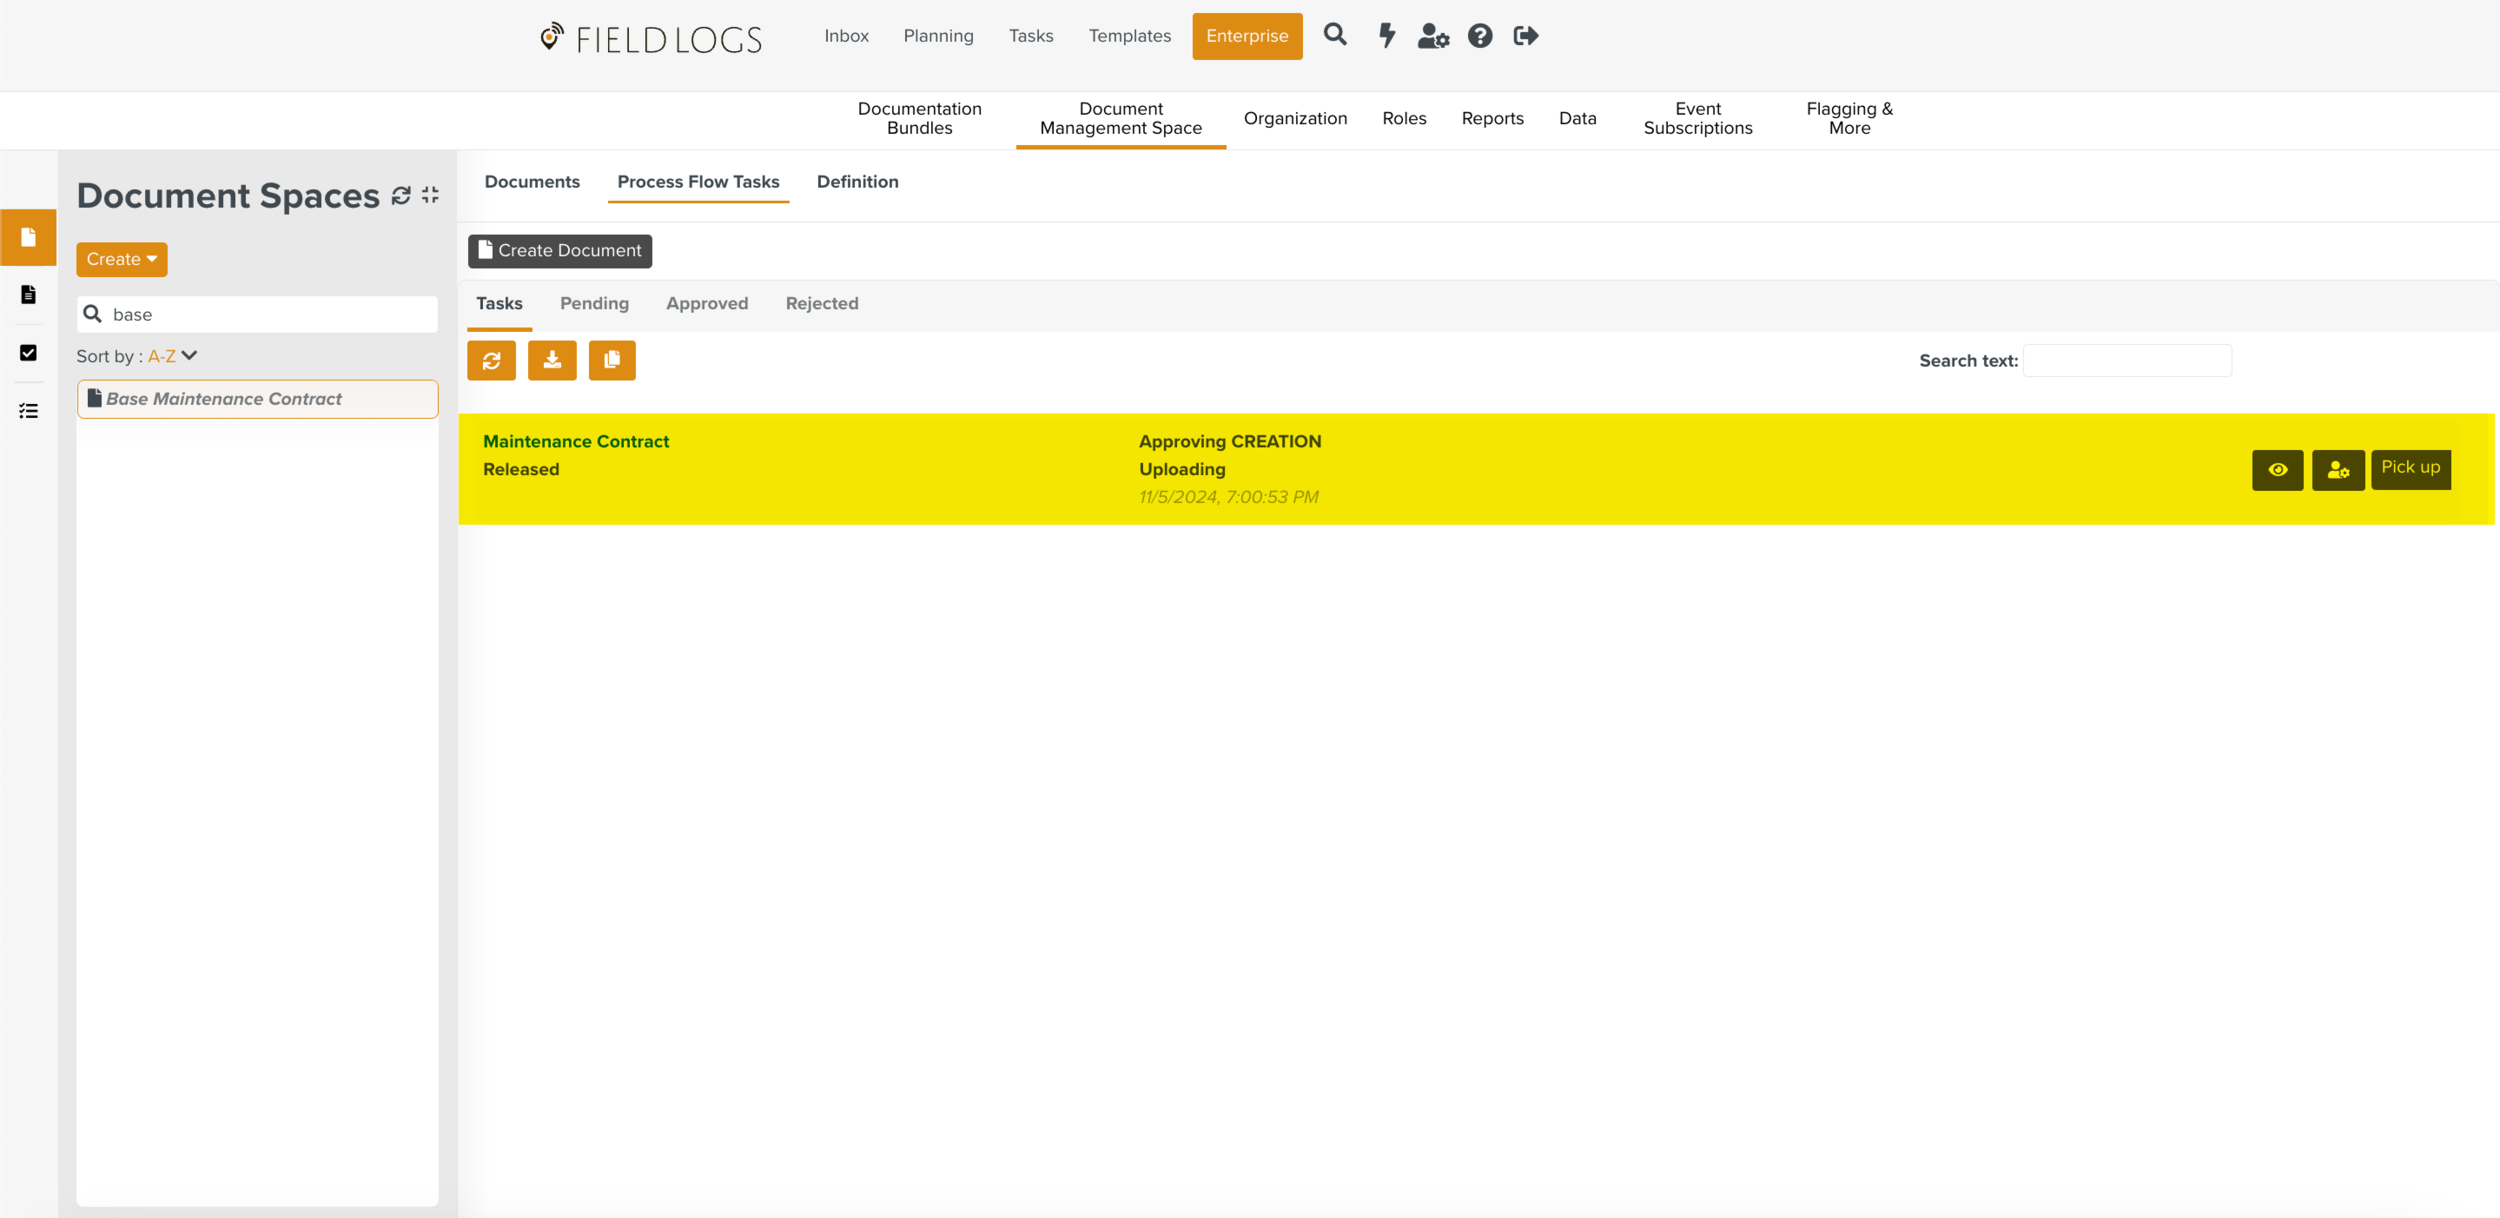Refresh the Document Spaces list
This screenshot has height=1218, width=2500.
coord(401,196)
